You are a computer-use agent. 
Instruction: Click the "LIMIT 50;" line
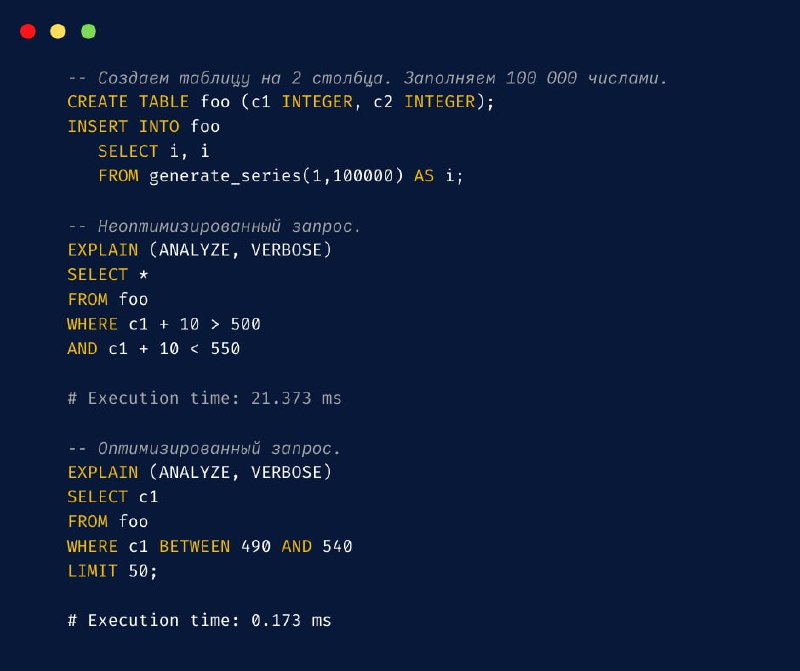pos(112,571)
